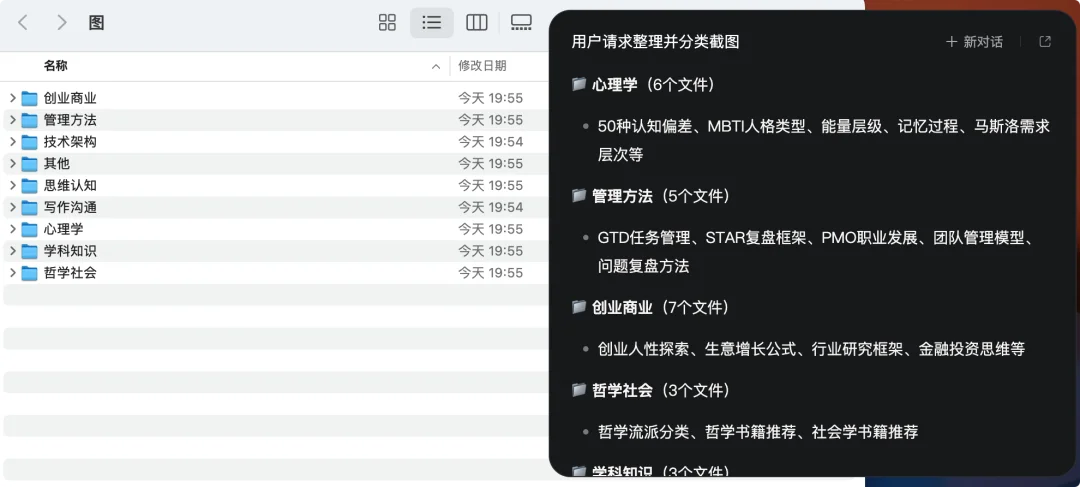Expand the 心理学 folder disclosure triangle
Viewport: 1080px width, 487px height.
coord(12,229)
